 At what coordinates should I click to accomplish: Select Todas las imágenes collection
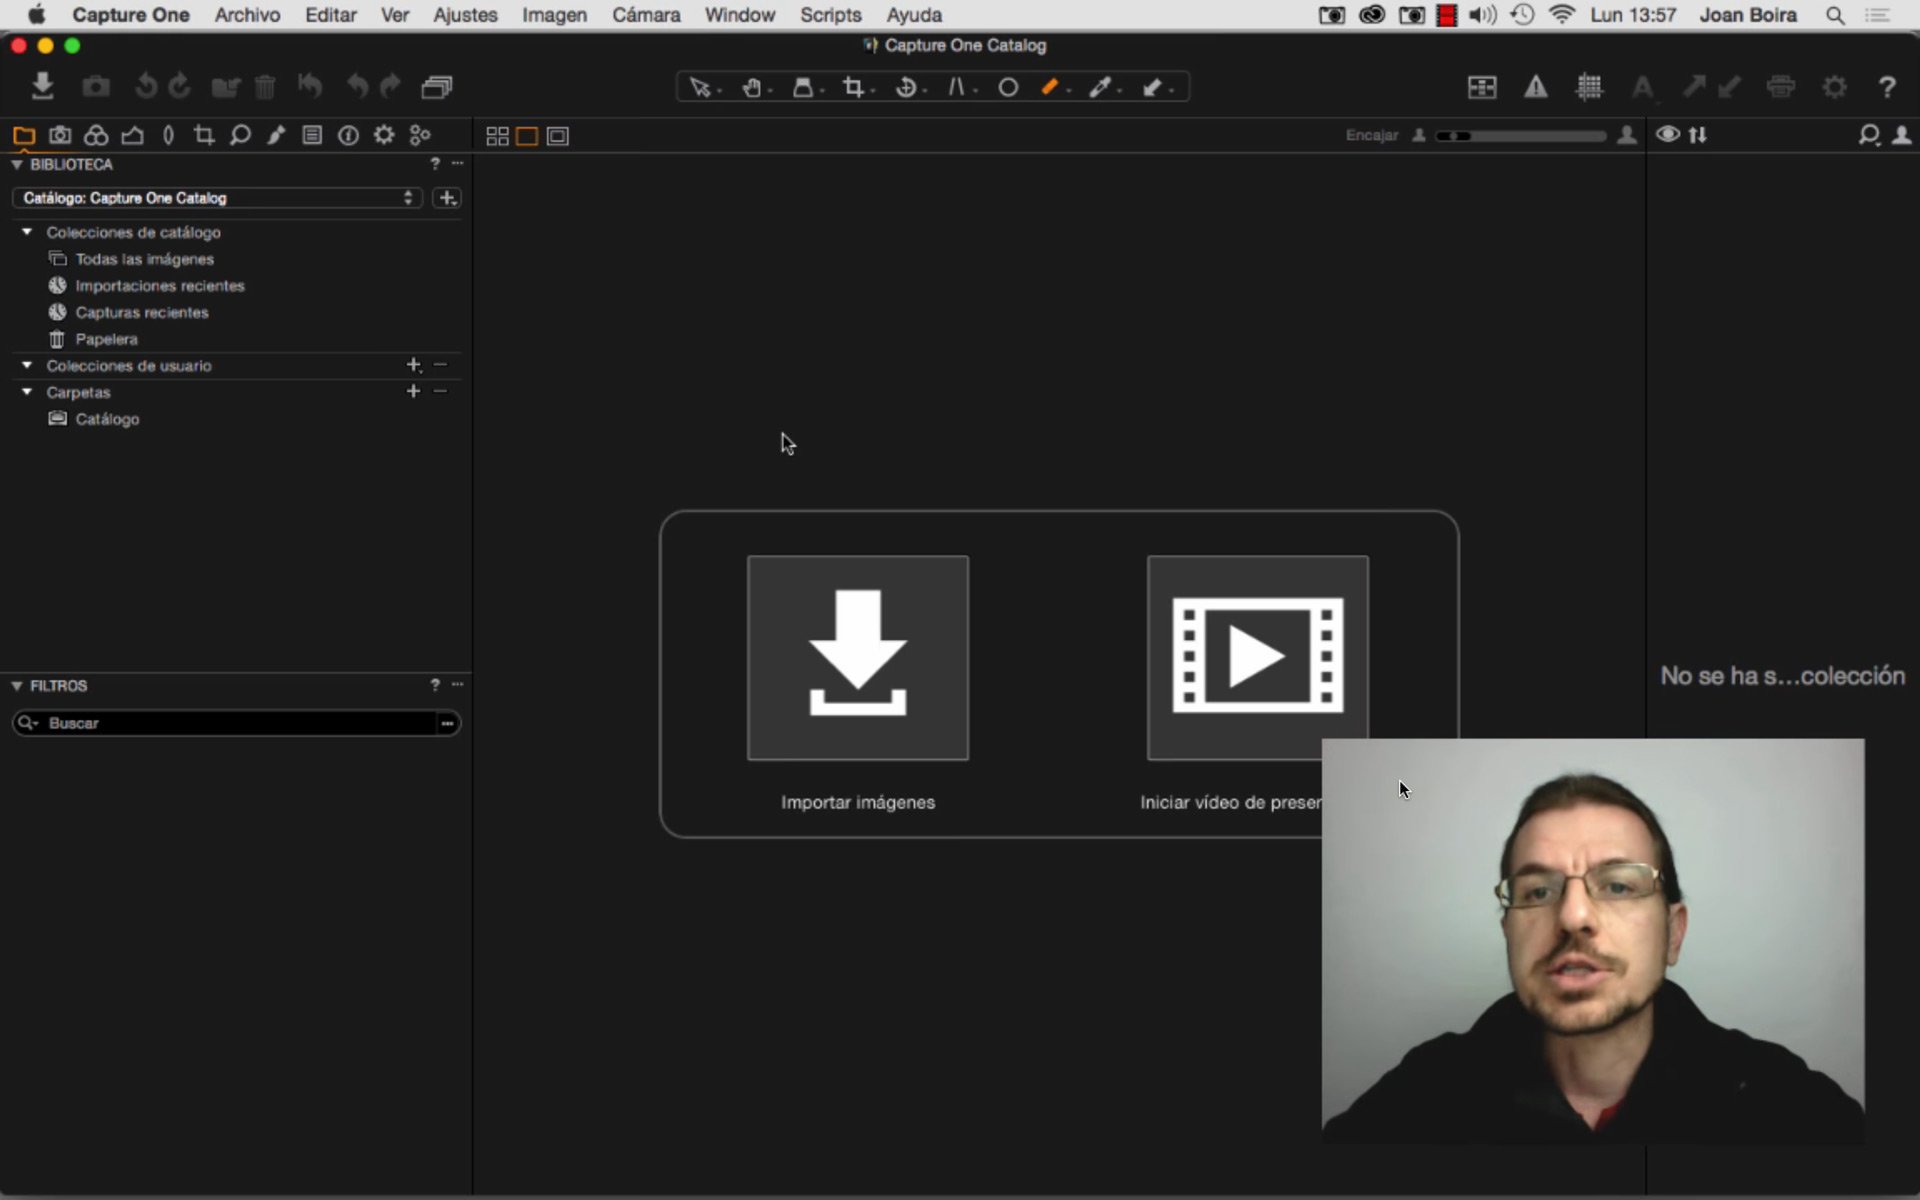coord(145,259)
